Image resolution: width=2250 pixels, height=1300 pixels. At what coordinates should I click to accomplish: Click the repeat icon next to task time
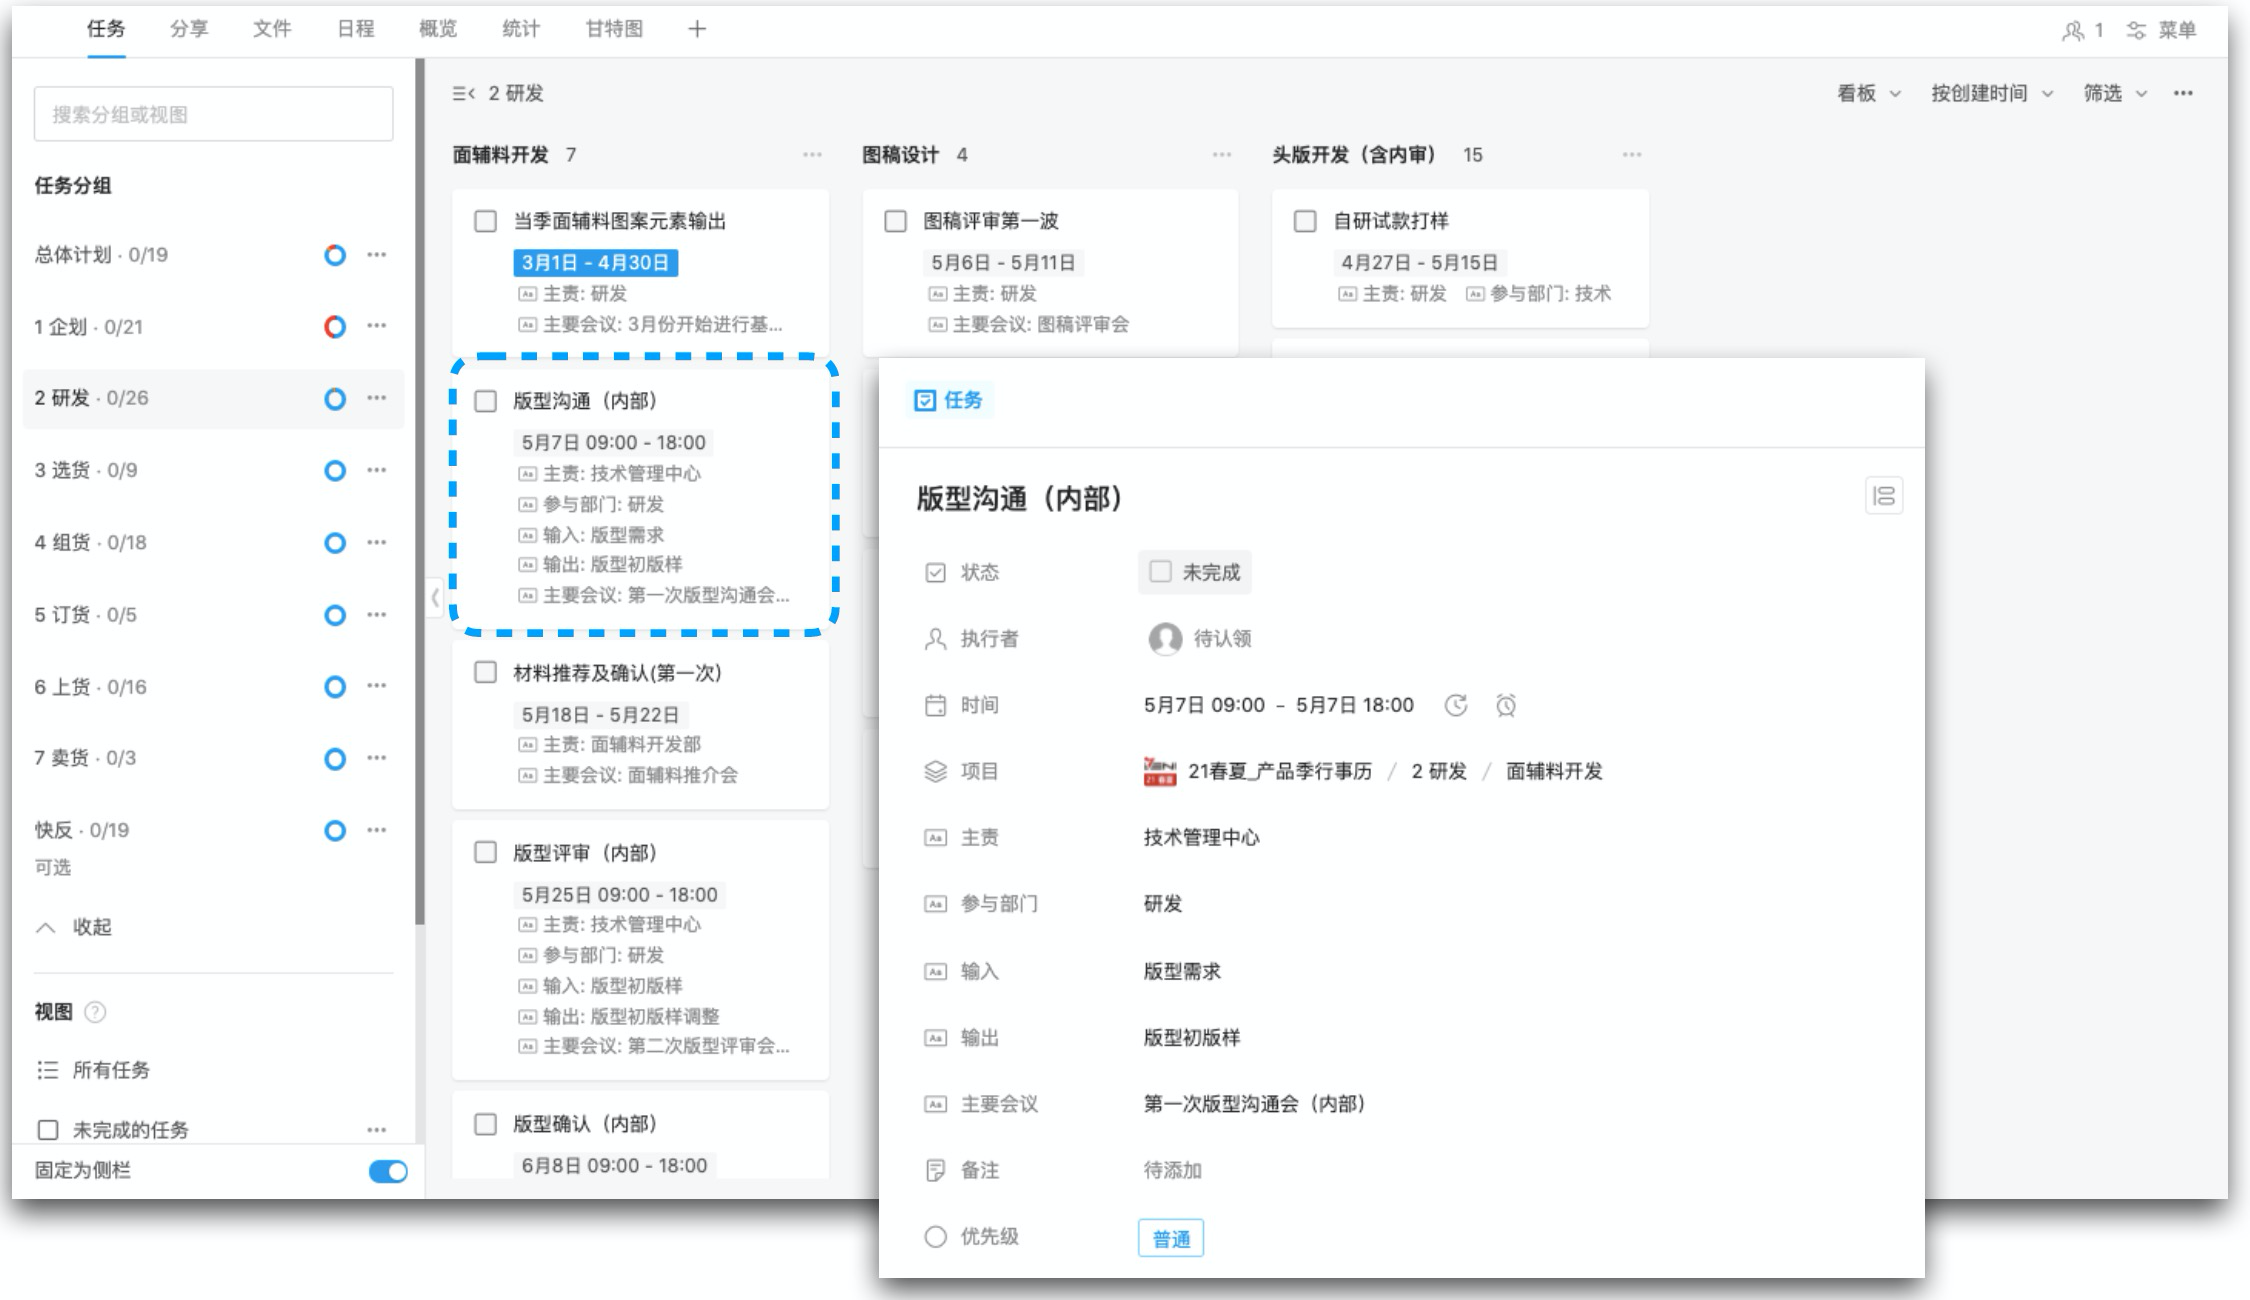(1455, 706)
